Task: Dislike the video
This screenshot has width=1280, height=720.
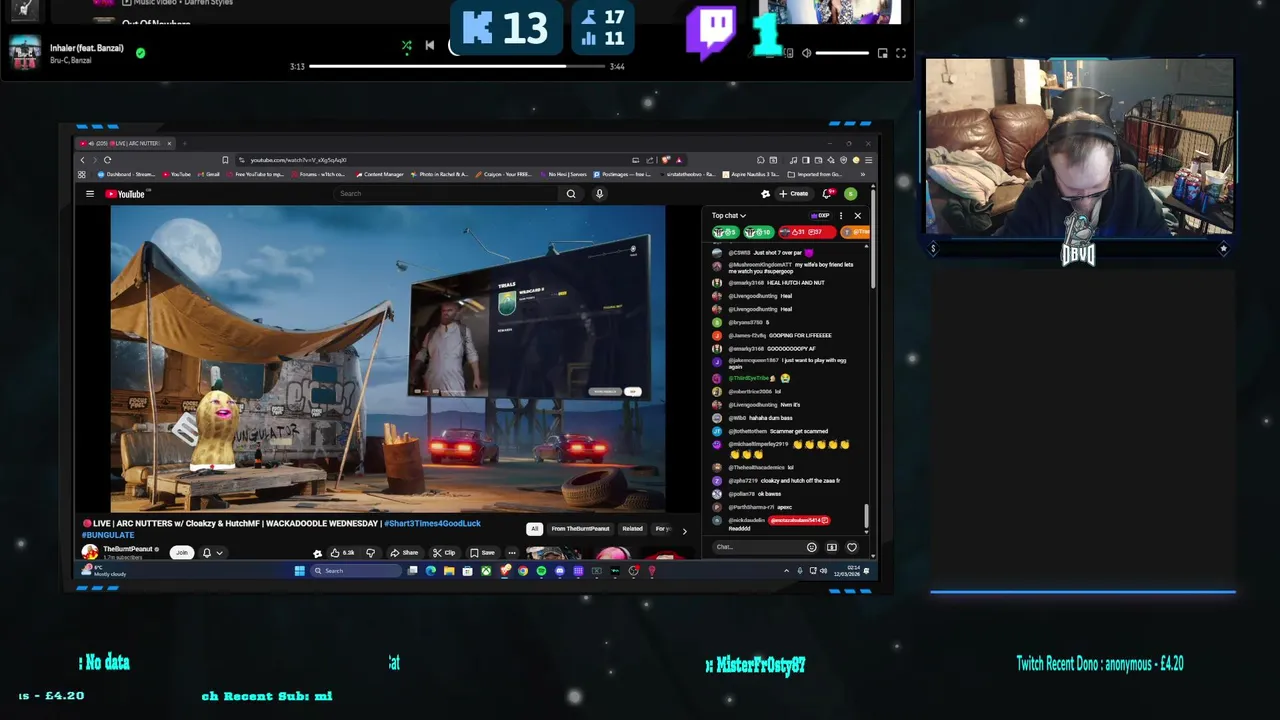Action: (x=370, y=552)
